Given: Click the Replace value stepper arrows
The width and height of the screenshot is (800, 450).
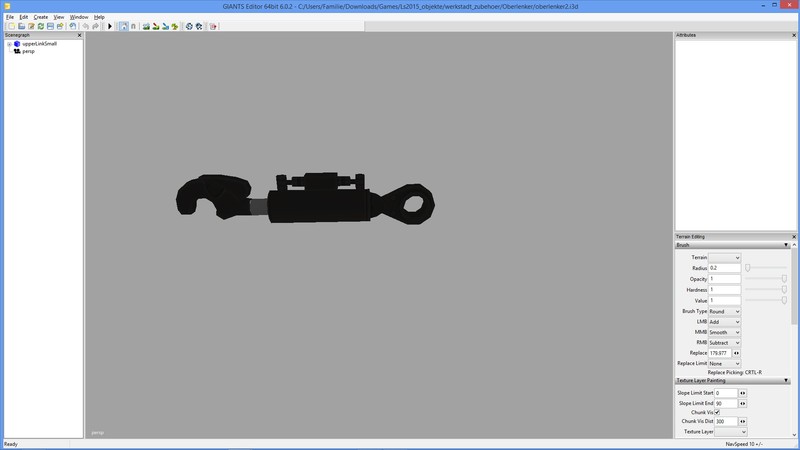Looking at the screenshot, I should (x=737, y=353).
